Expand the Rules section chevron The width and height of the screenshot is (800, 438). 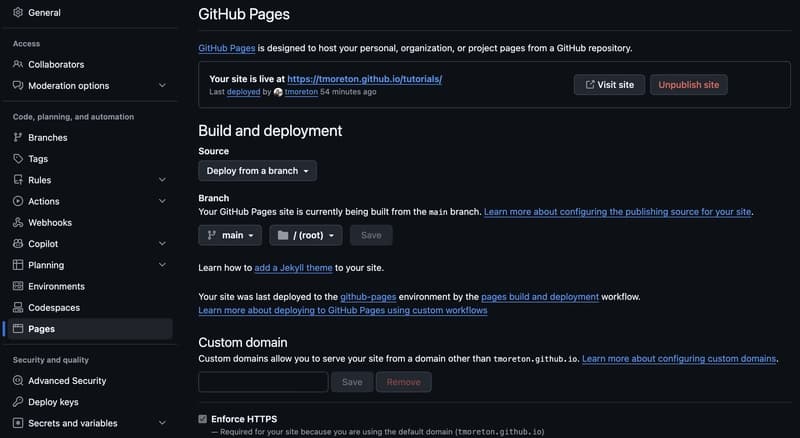(162, 180)
